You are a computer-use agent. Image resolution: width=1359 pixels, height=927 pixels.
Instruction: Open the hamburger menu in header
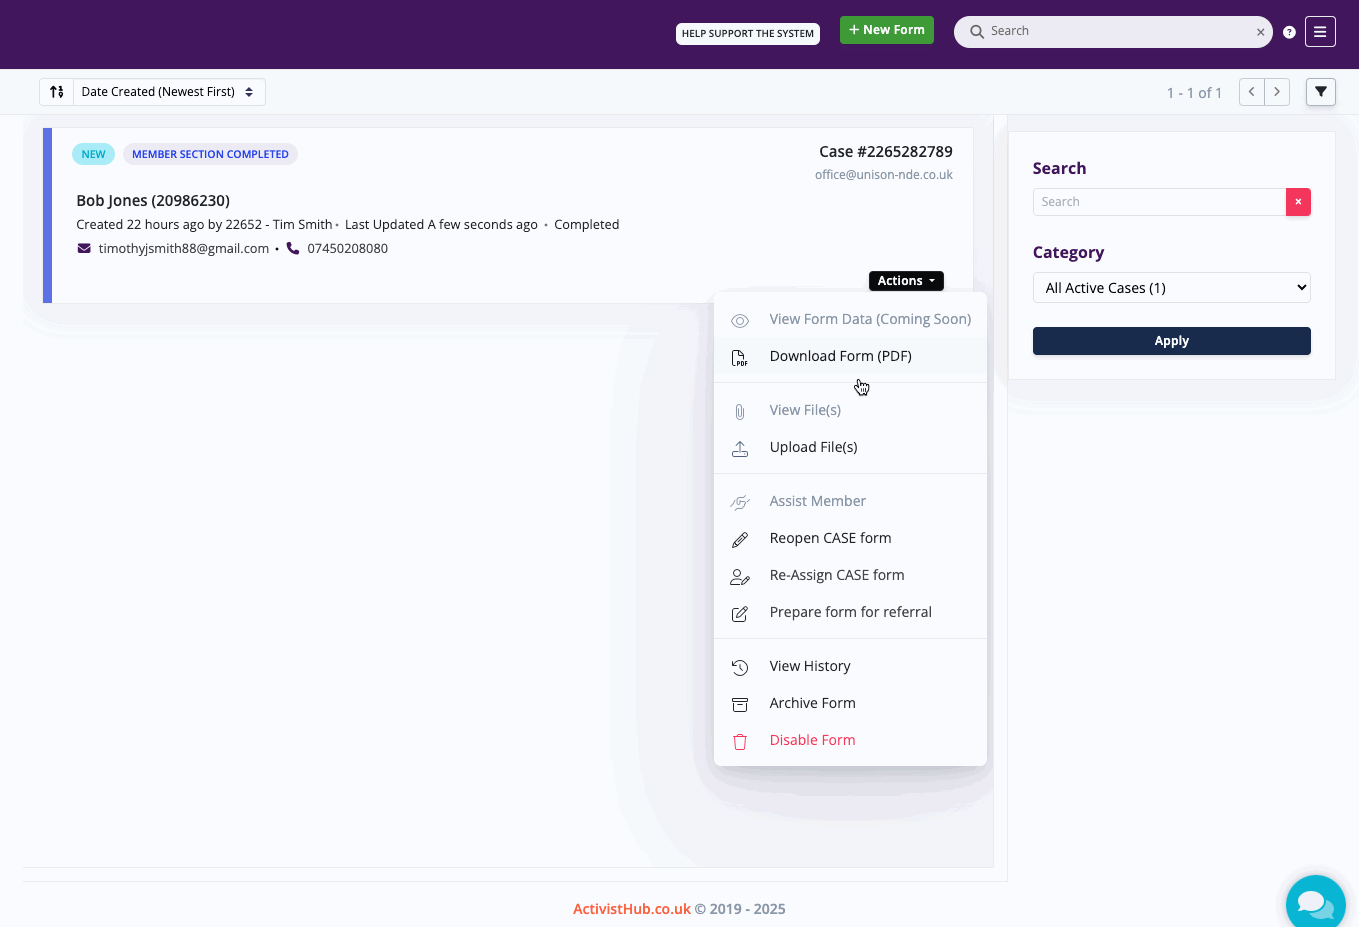click(1320, 32)
